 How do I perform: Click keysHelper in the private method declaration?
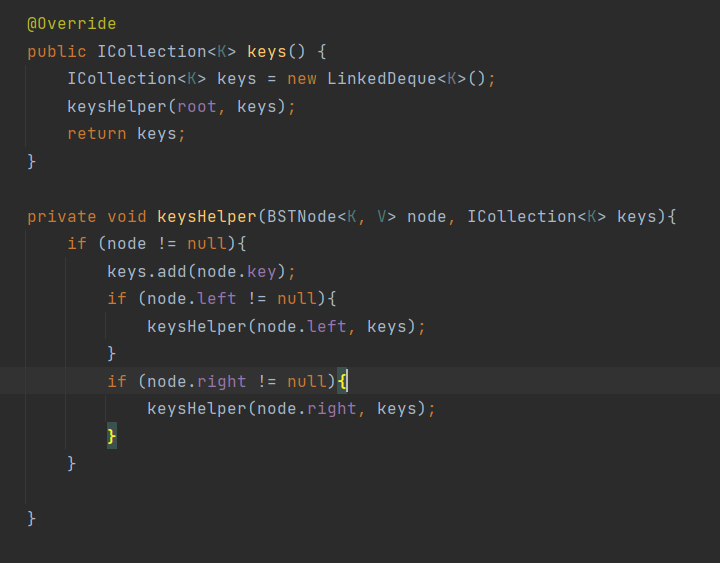[x=206, y=216]
